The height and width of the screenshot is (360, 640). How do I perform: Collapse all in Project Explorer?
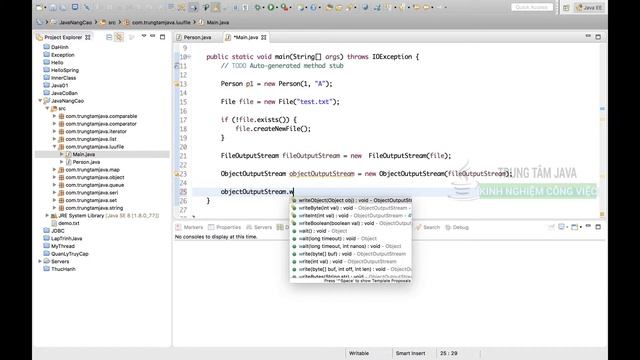109,37
